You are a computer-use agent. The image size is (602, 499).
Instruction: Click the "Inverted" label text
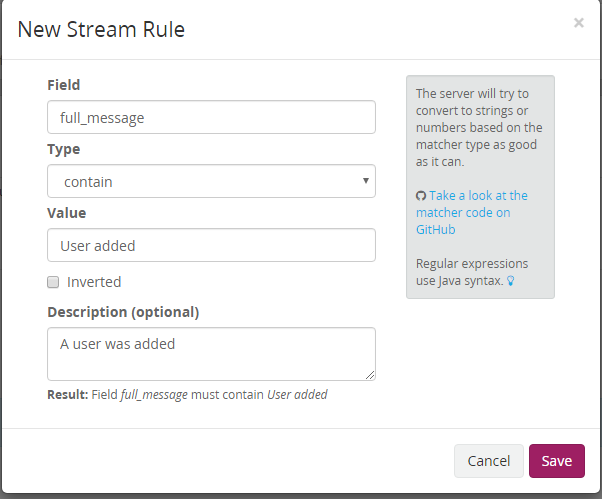pyautogui.click(x=94, y=282)
